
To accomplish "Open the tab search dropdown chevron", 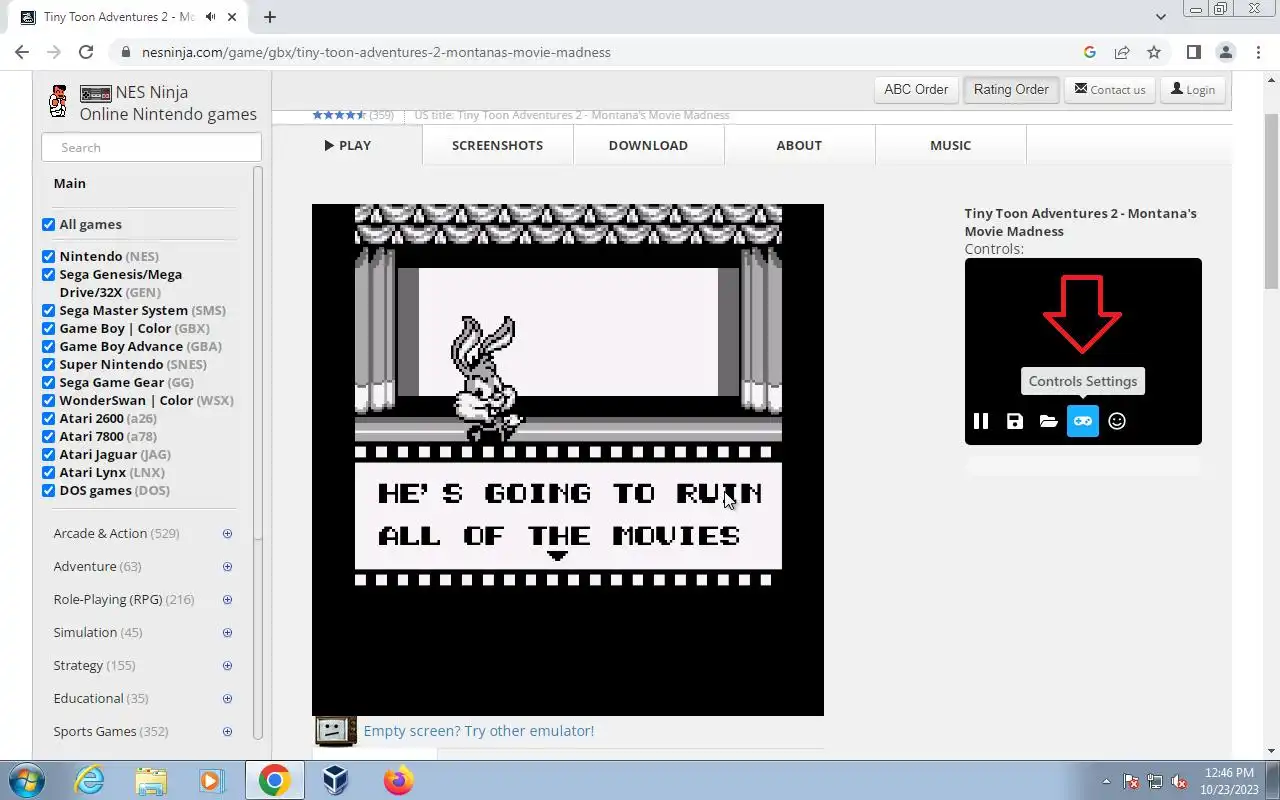I will point(1160,17).
